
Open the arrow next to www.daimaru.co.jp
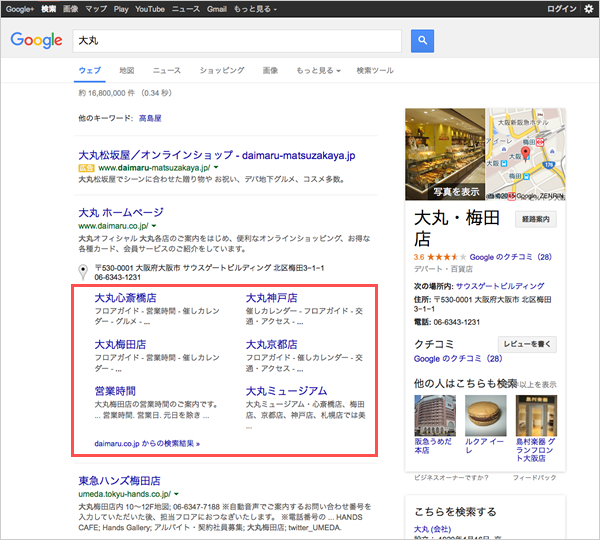[154, 226]
